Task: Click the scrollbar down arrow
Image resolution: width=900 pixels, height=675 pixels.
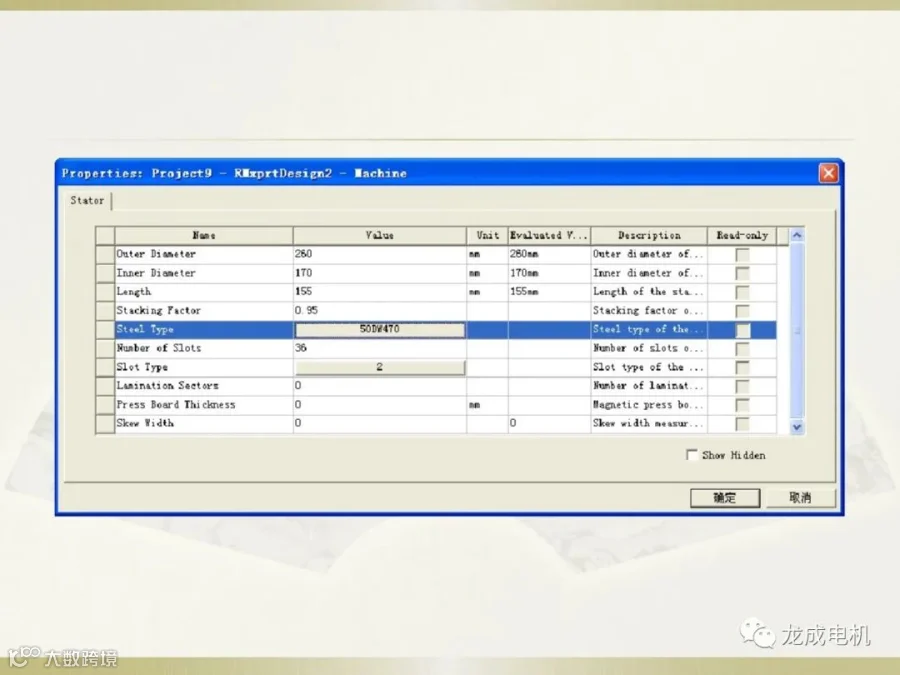Action: (797, 426)
